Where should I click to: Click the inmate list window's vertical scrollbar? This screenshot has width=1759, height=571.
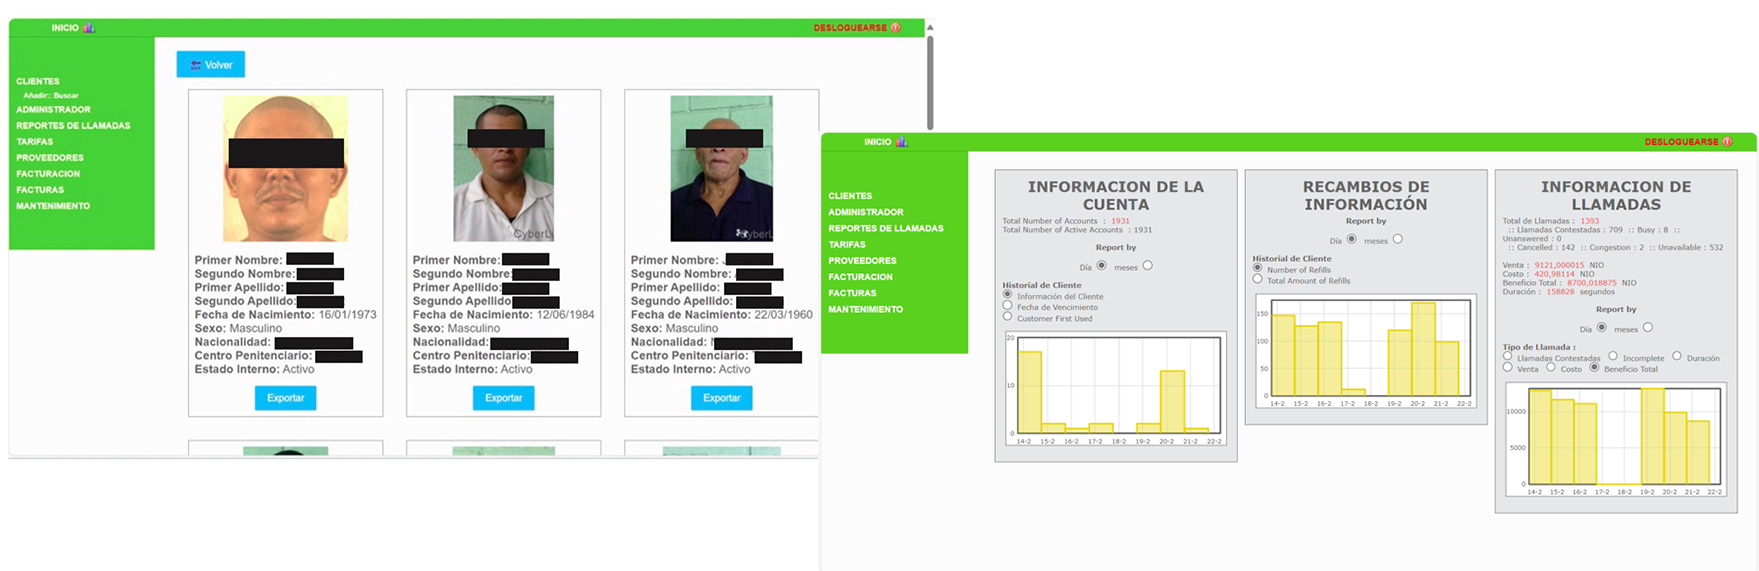click(x=930, y=80)
